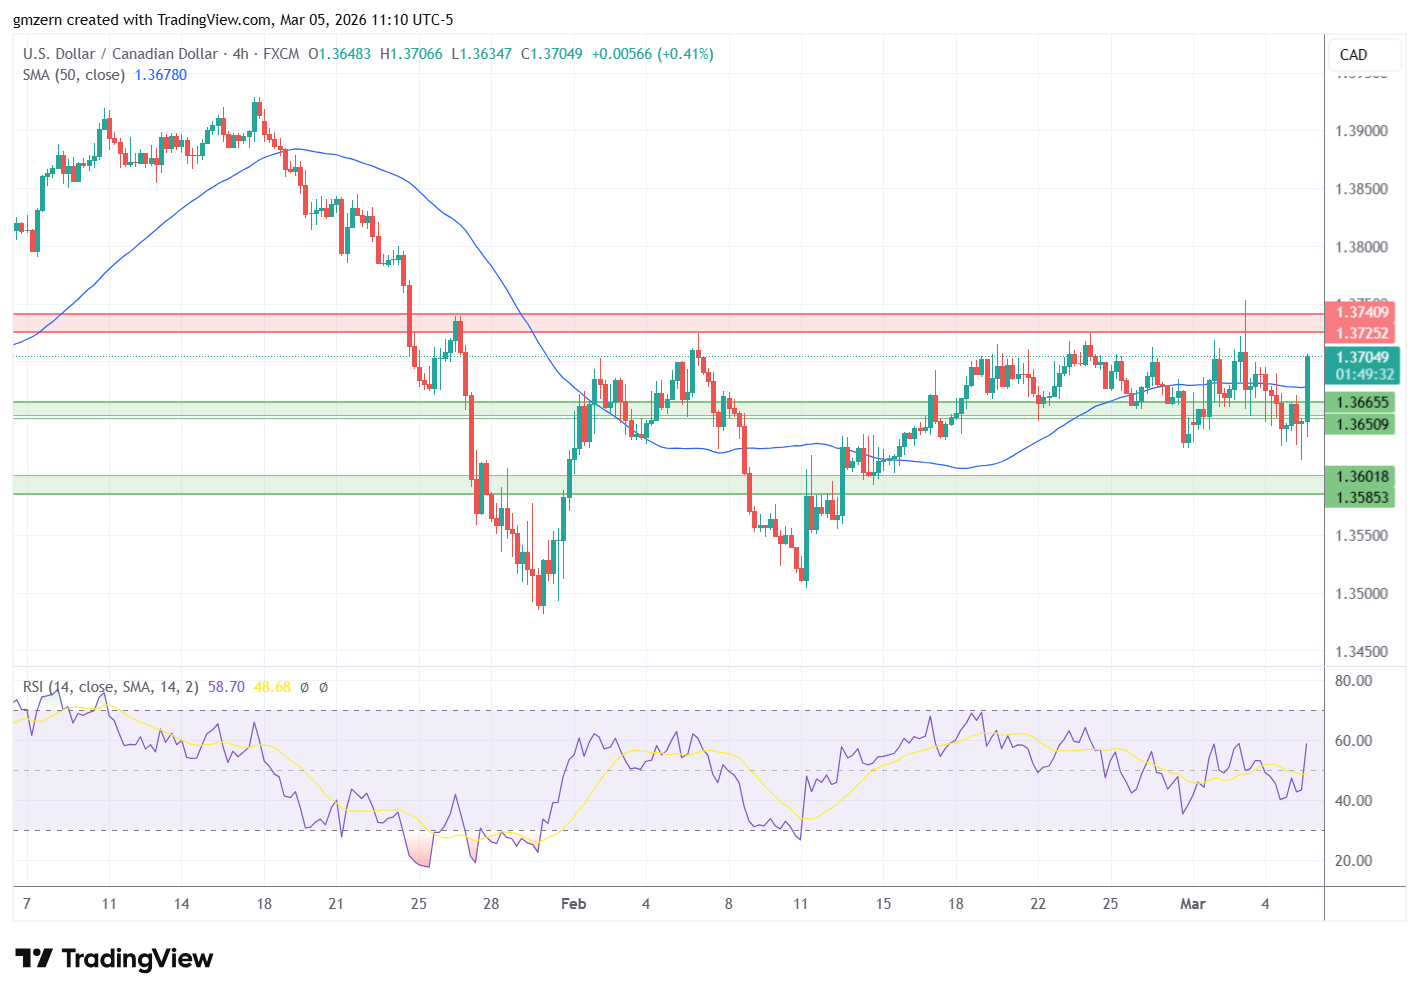The image size is (1419, 996).
Task: Select the green 1.36655 price label
Action: (1359, 402)
